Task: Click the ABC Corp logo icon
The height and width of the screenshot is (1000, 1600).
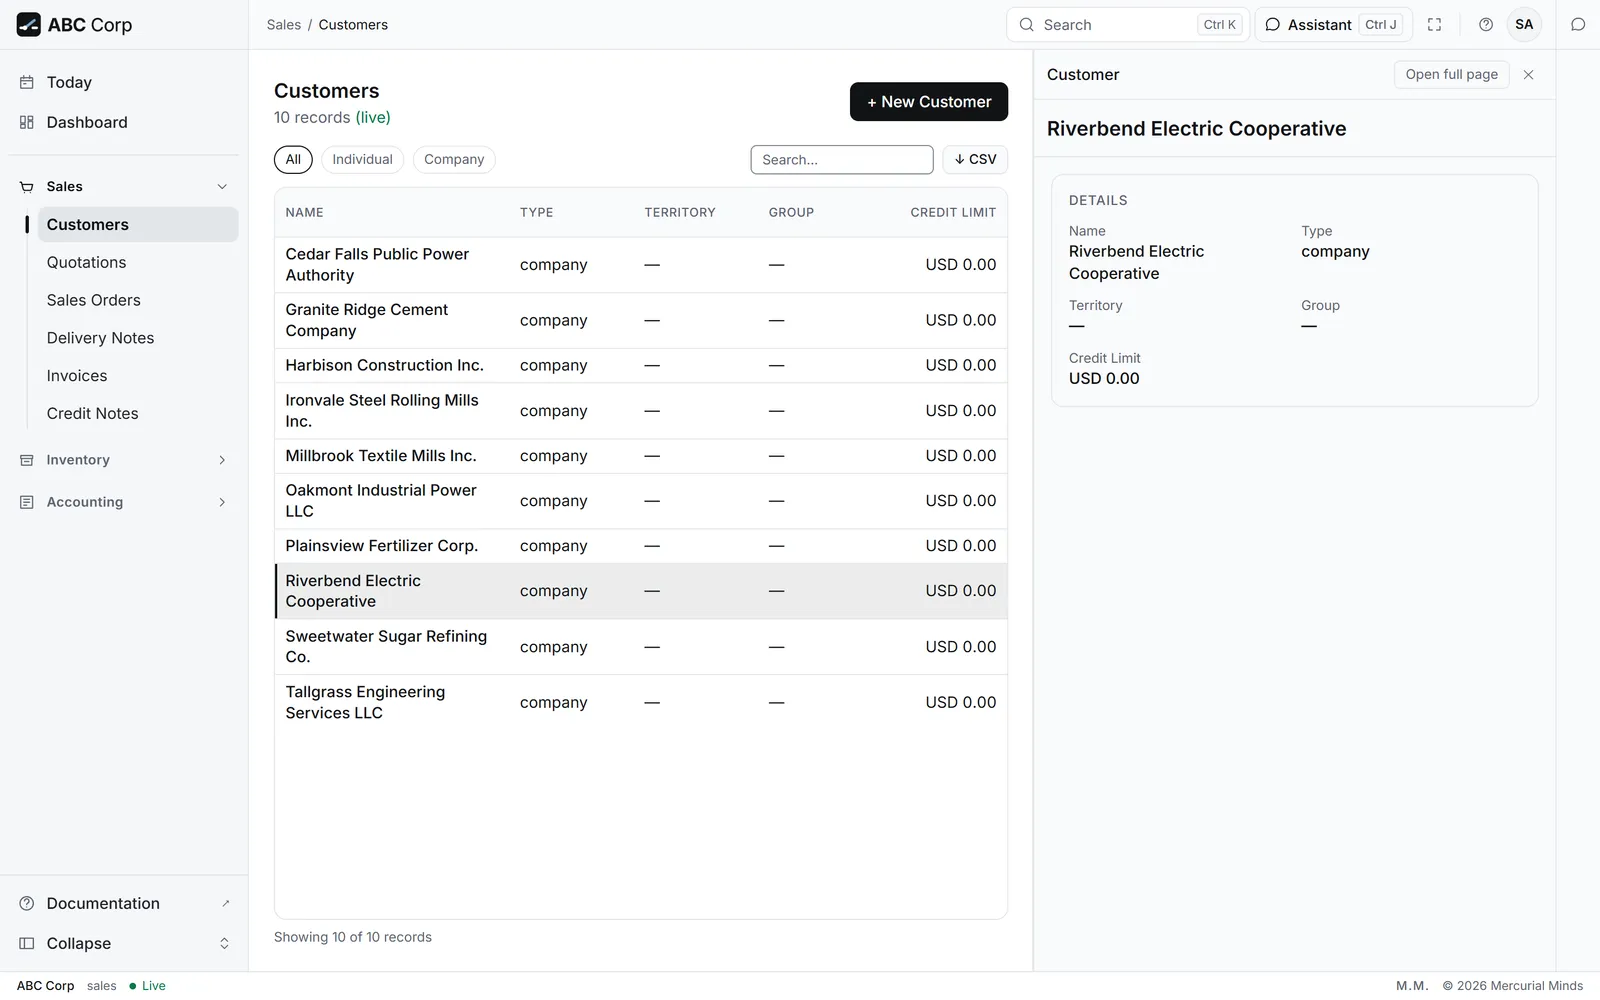Action: (28, 25)
